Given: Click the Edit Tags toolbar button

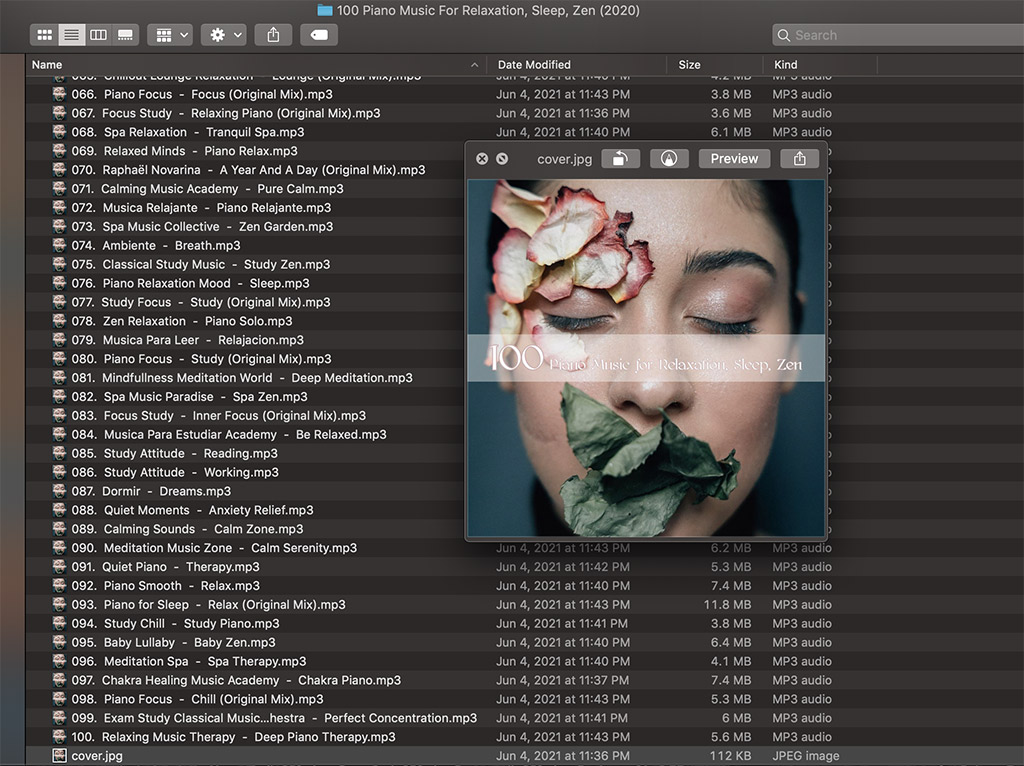Looking at the screenshot, I should pyautogui.click(x=319, y=35).
